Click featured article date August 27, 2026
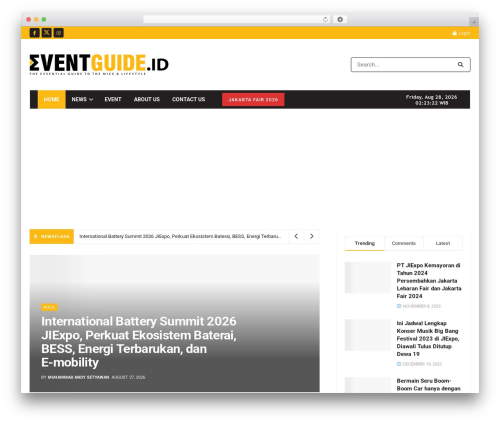This screenshot has height=423, width=500. click(128, 377)
